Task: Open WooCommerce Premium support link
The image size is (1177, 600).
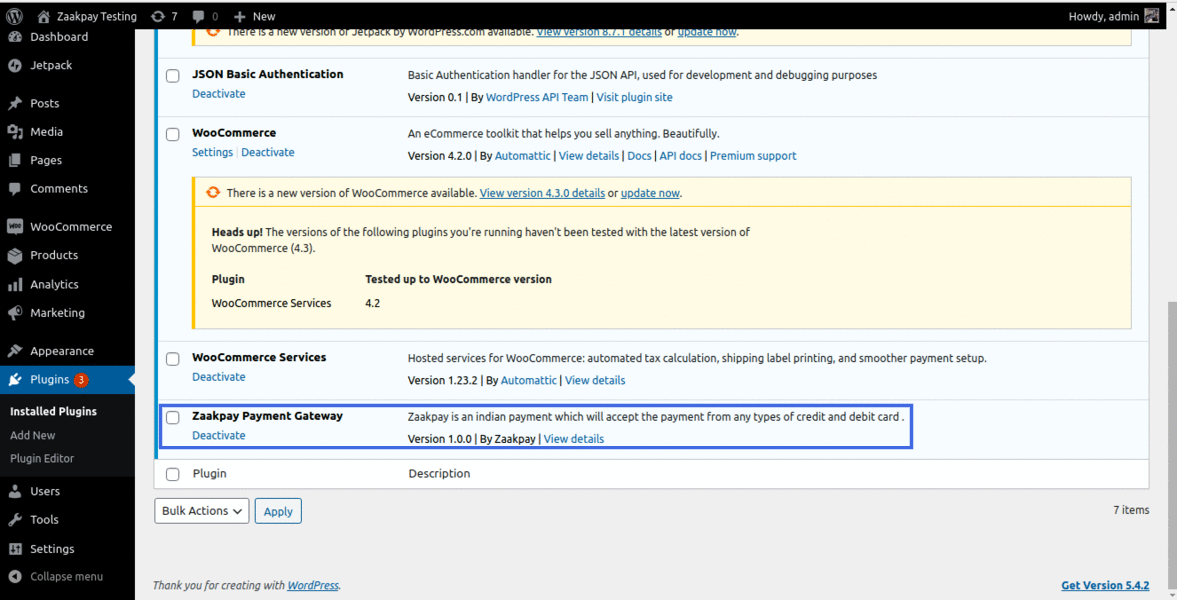Action: (753, 155)
